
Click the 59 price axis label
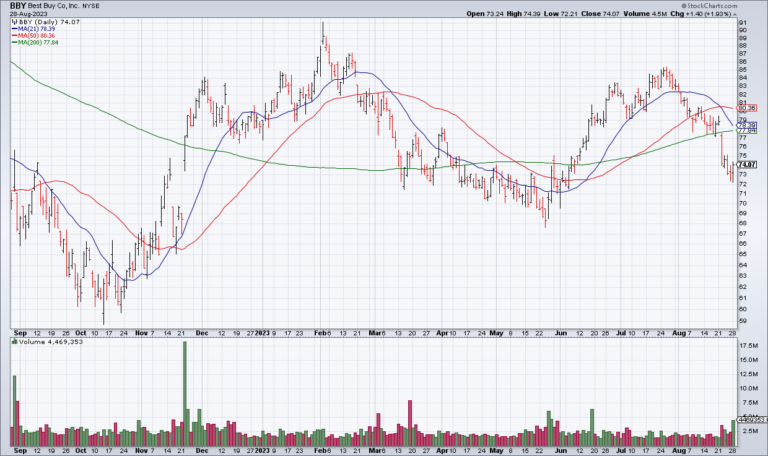coord(743,321)
